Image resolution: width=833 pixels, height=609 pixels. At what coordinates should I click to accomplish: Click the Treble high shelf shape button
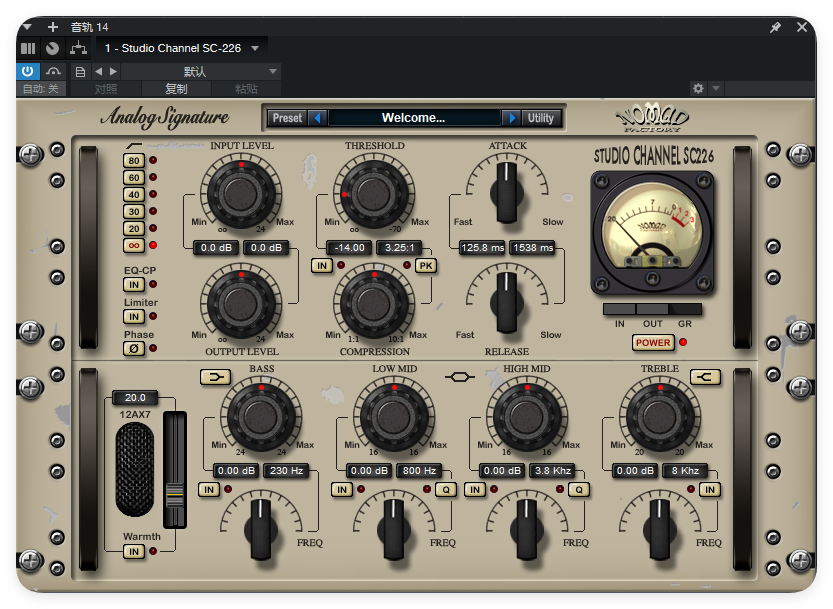click(x=705, y=377)
